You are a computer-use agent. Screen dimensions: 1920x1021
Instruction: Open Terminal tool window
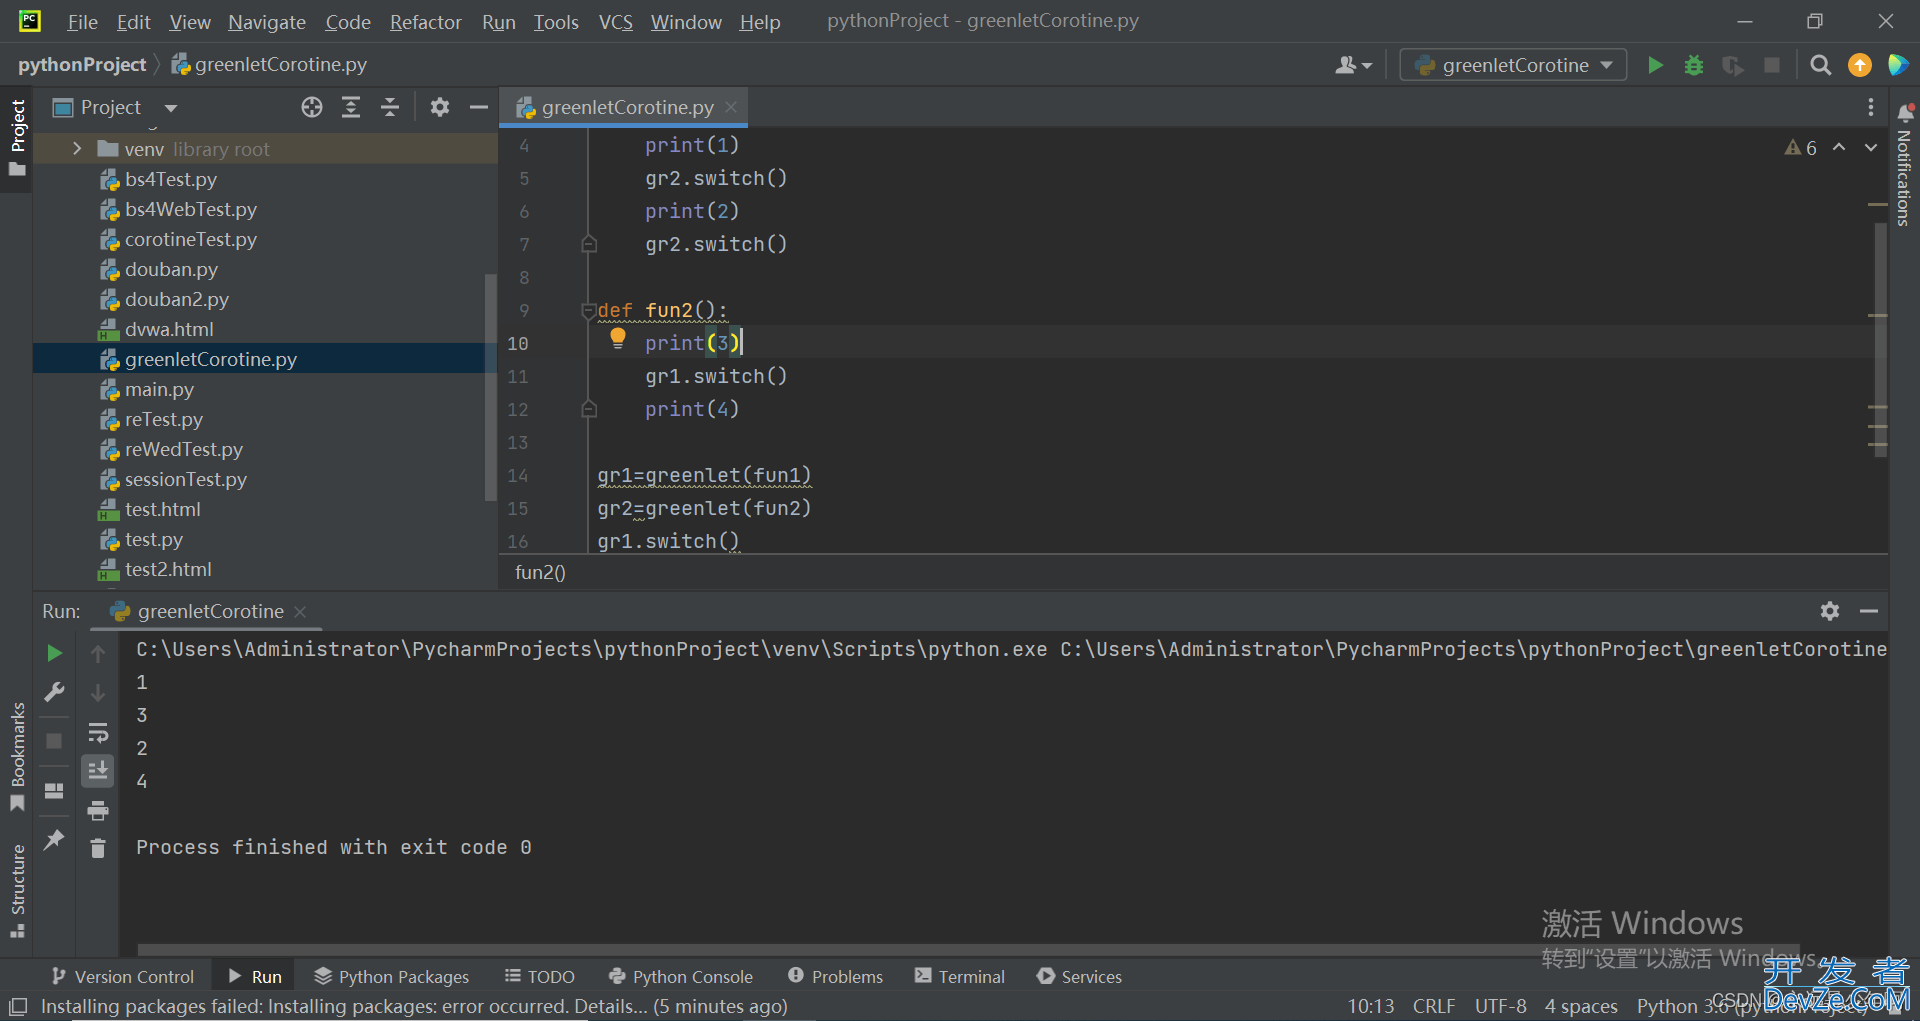[x=960, y=977]
